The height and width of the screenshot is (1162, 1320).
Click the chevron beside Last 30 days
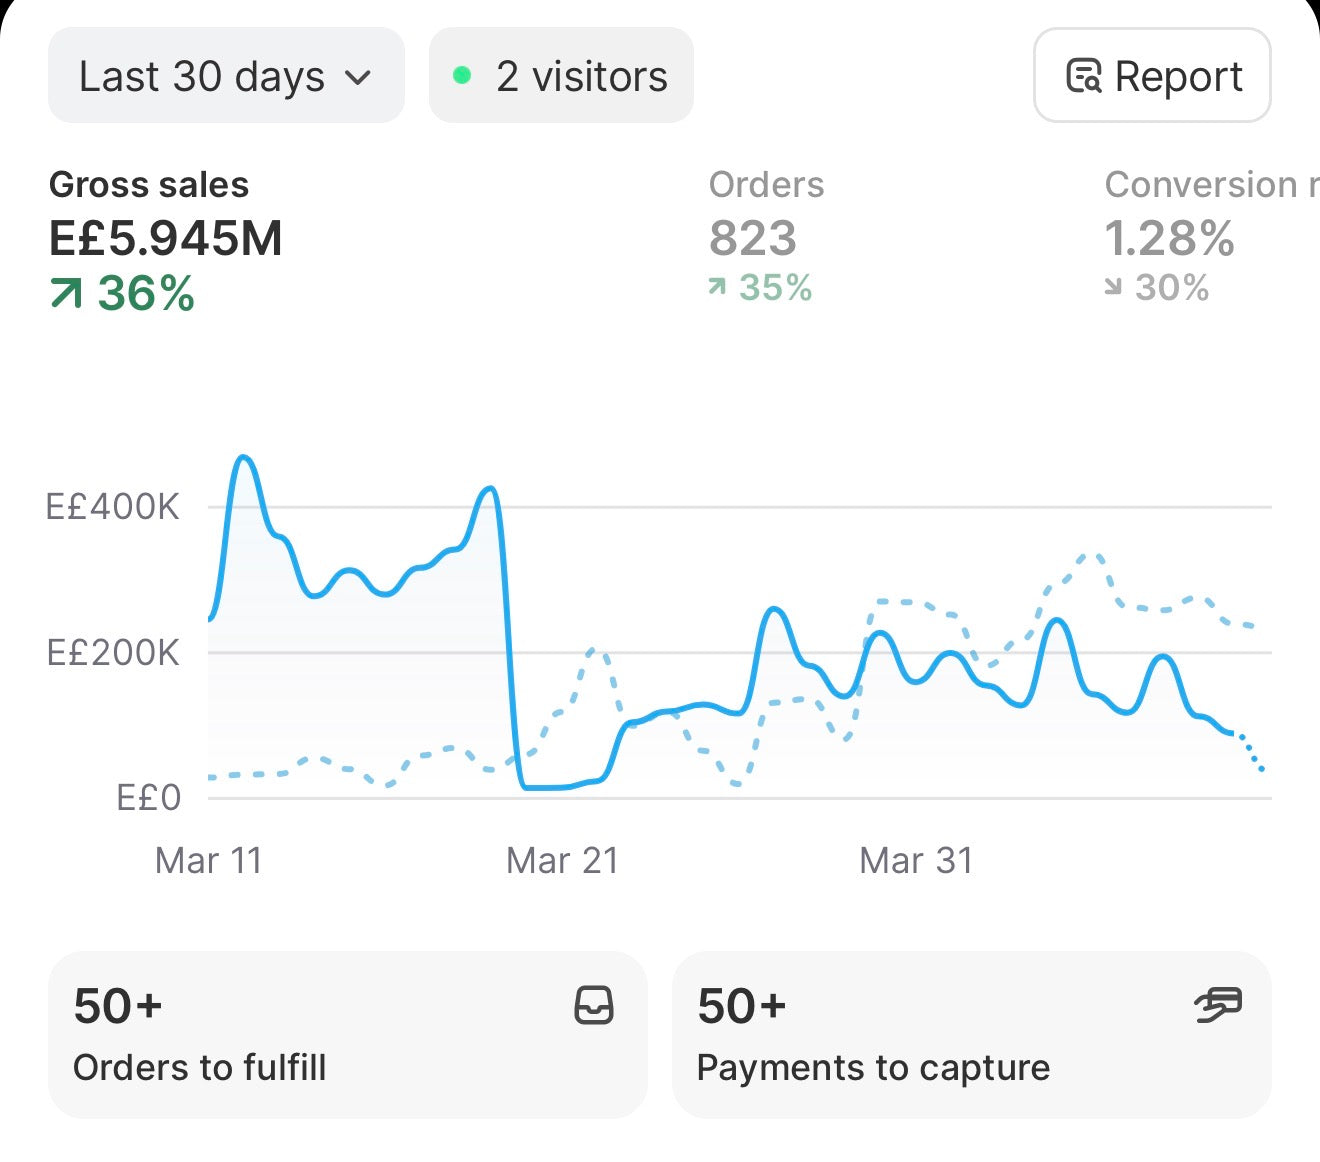357,78
